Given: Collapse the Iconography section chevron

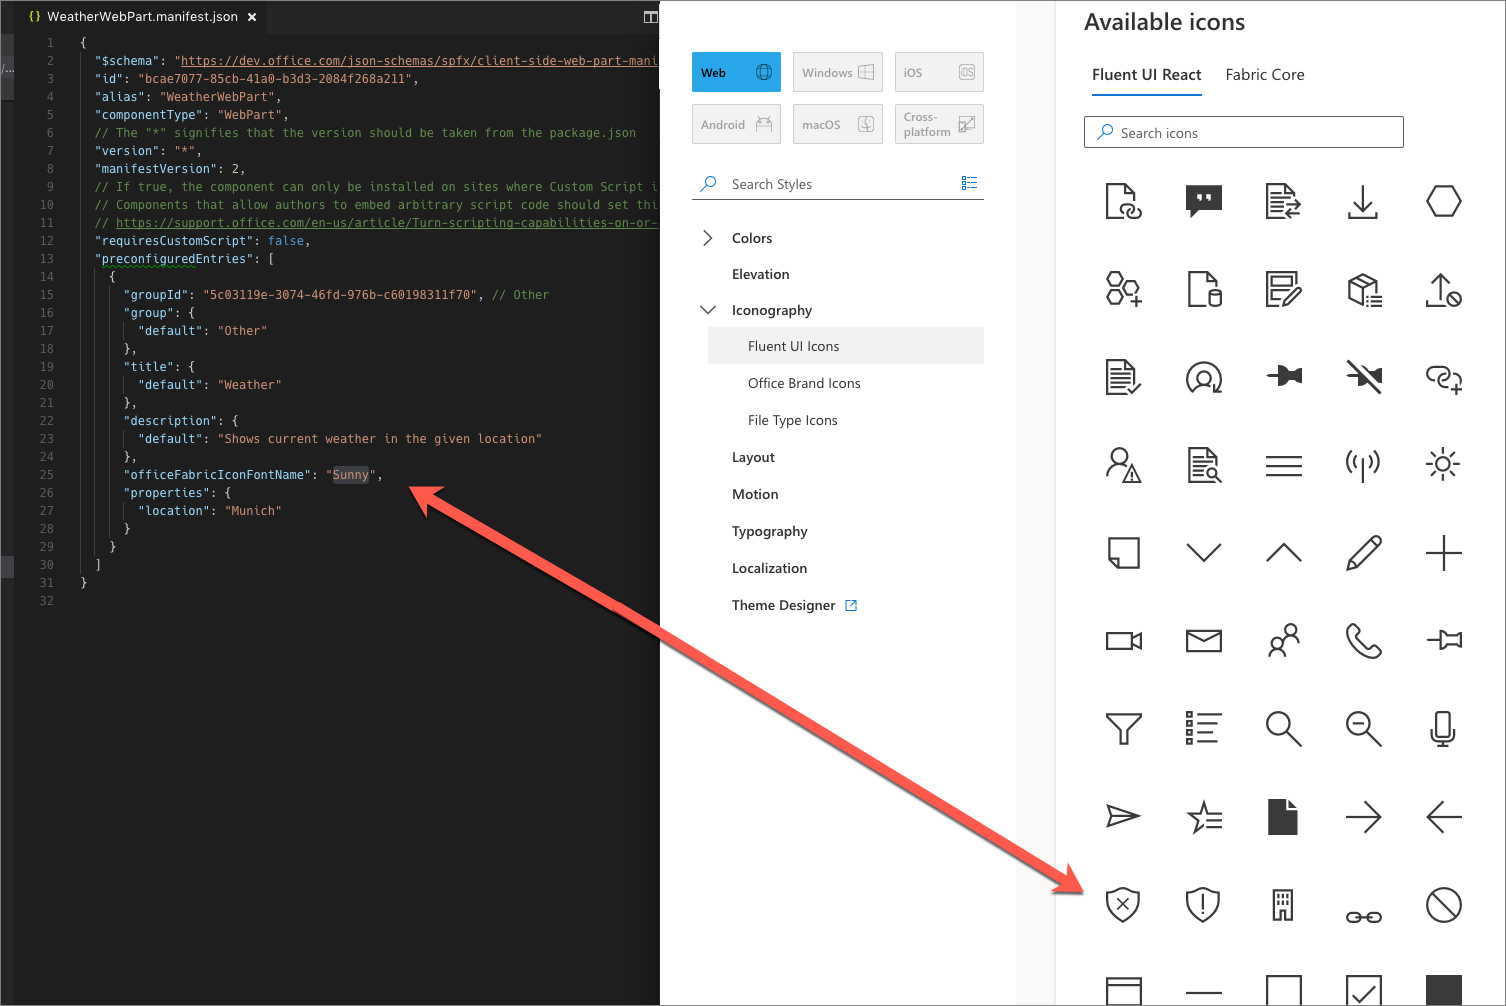Looking at the screenshot, I should 708,310.
